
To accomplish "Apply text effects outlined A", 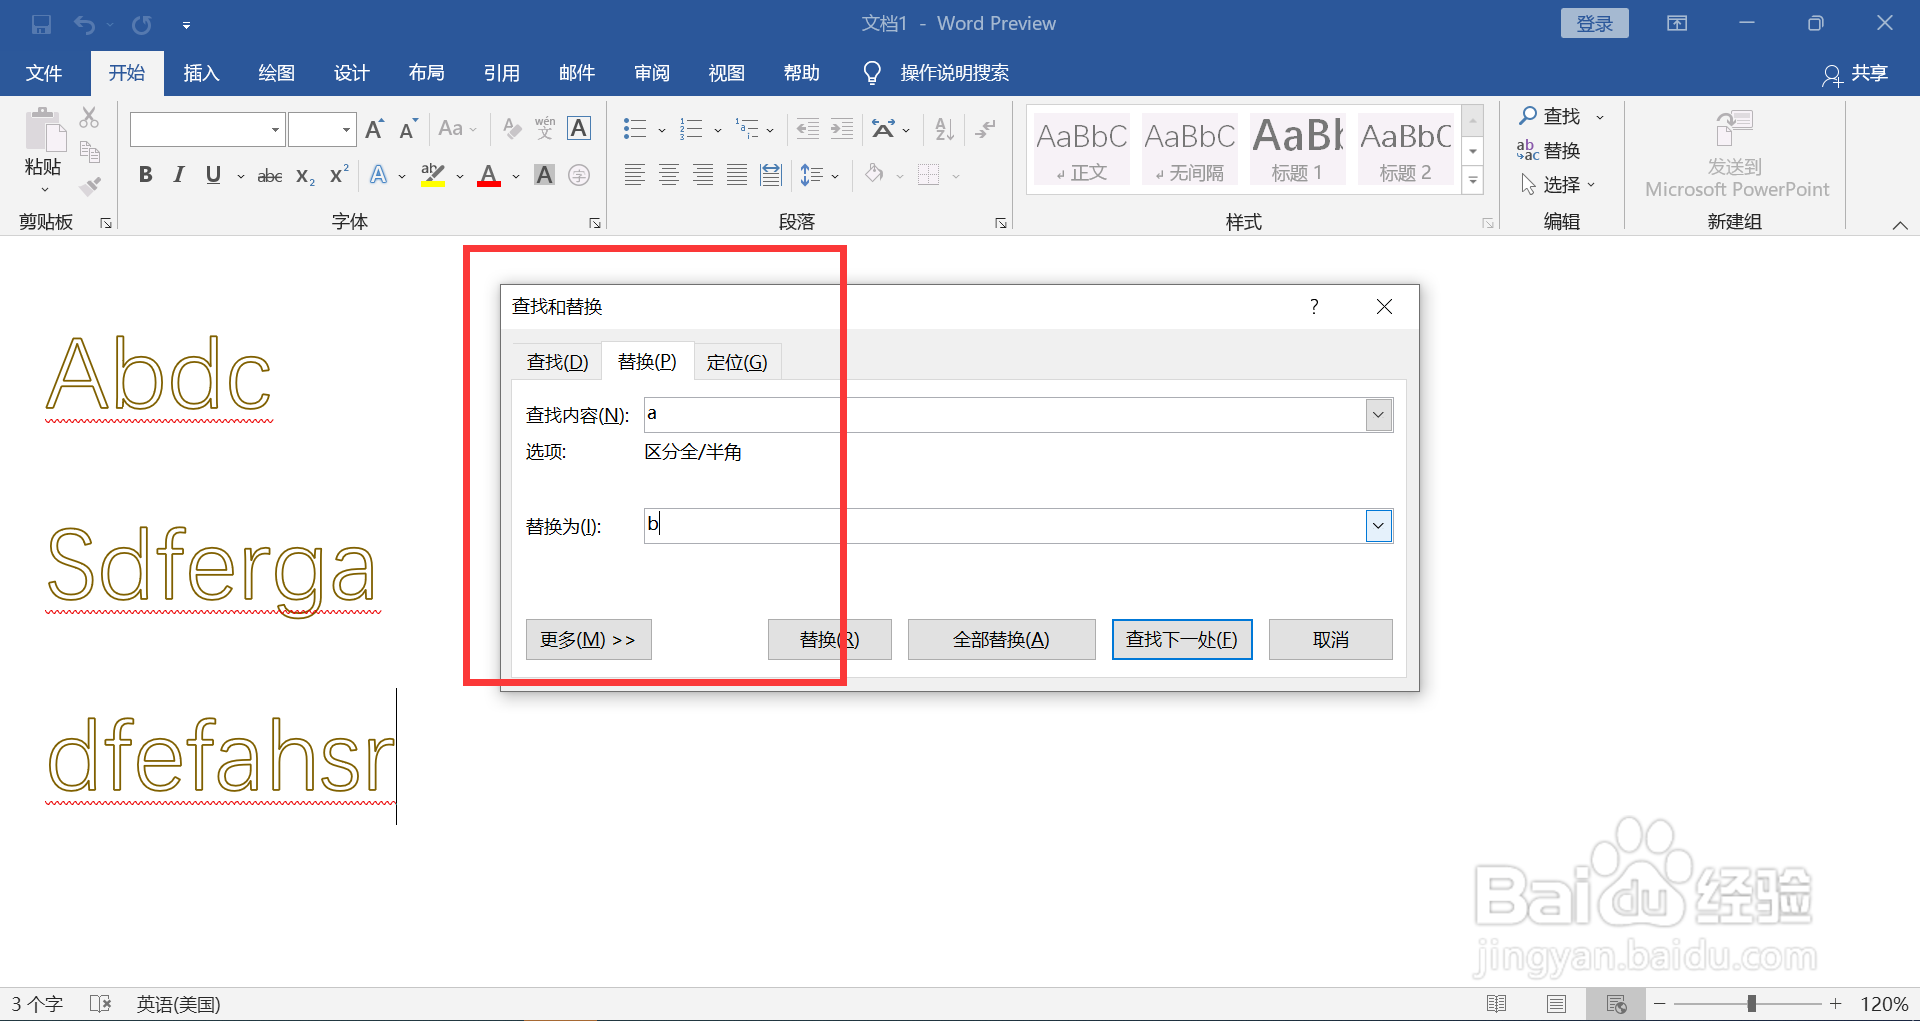I will [x=379, y=175].
